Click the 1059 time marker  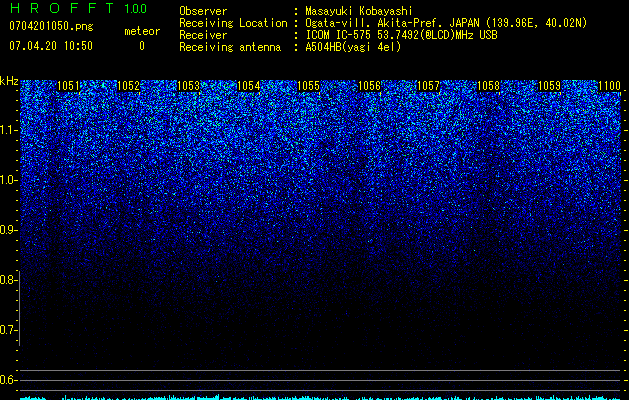[x=549, y=86]
